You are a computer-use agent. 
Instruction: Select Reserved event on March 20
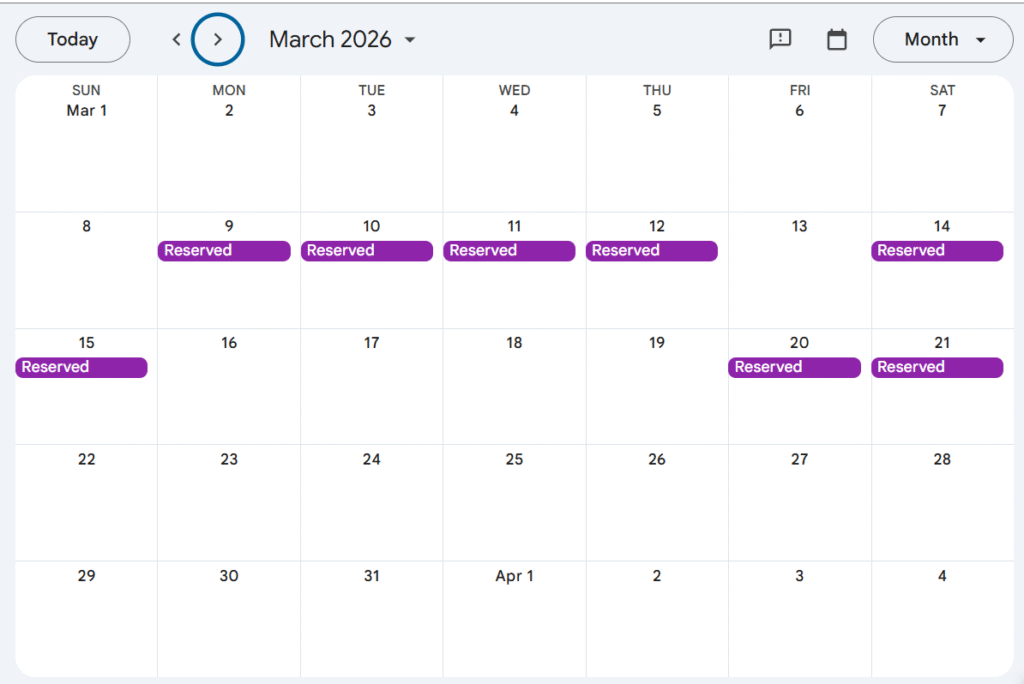(x=794, y=368)
